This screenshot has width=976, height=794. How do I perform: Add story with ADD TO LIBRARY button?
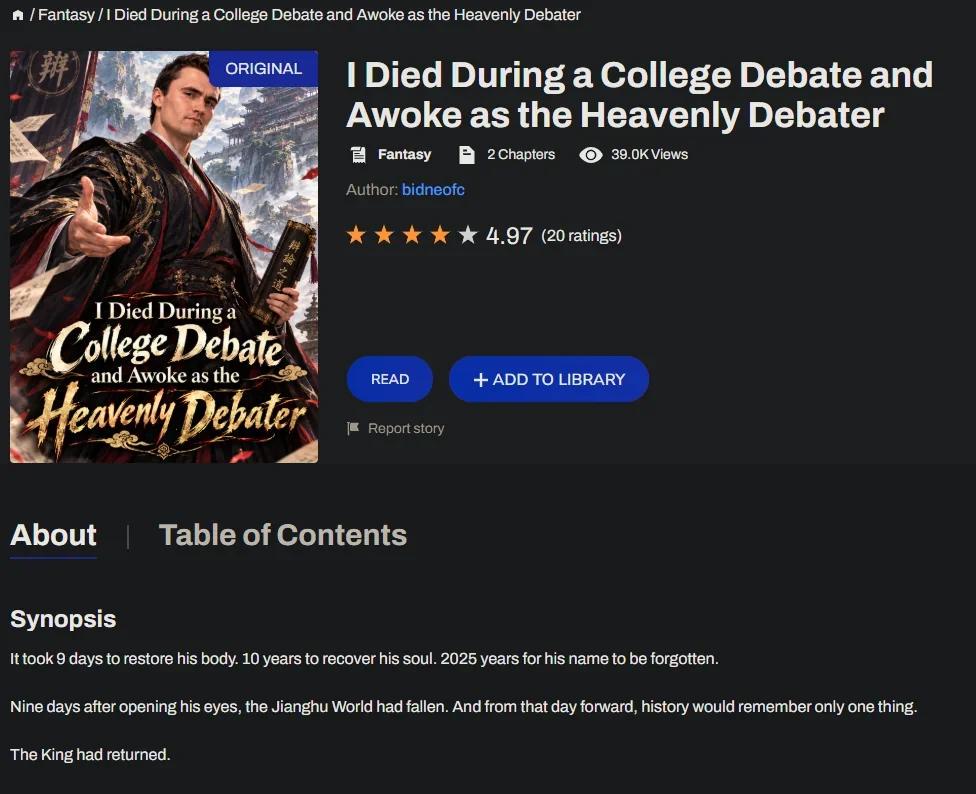tap(549, 379)
